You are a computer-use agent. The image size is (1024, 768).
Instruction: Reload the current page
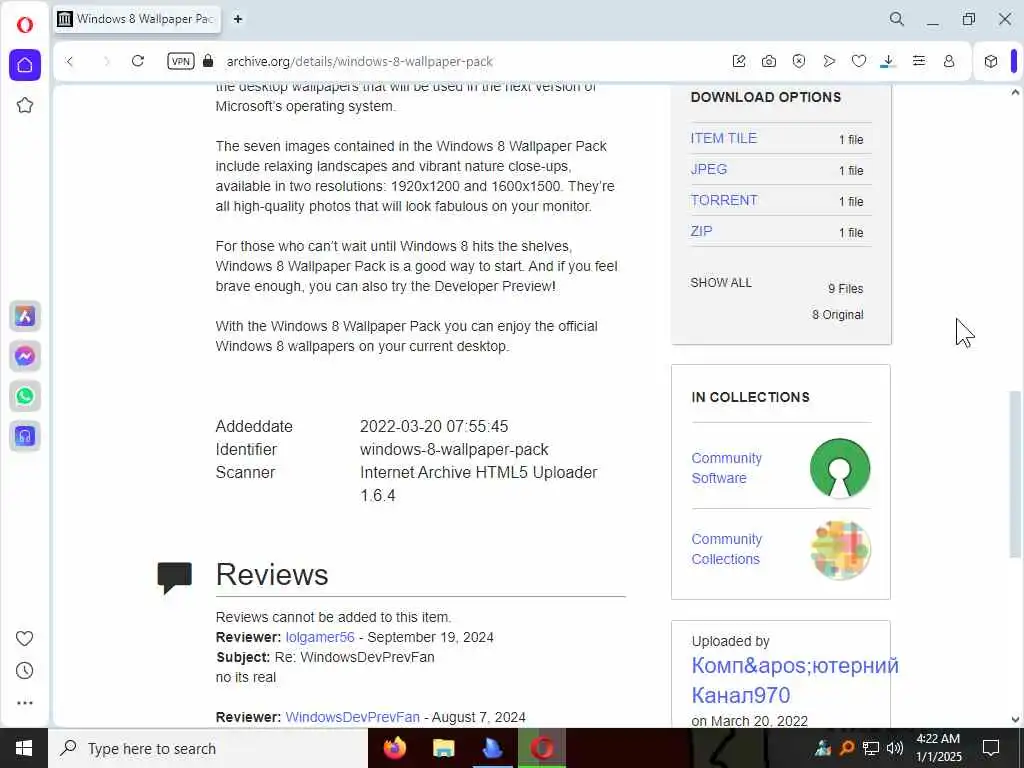138,61
